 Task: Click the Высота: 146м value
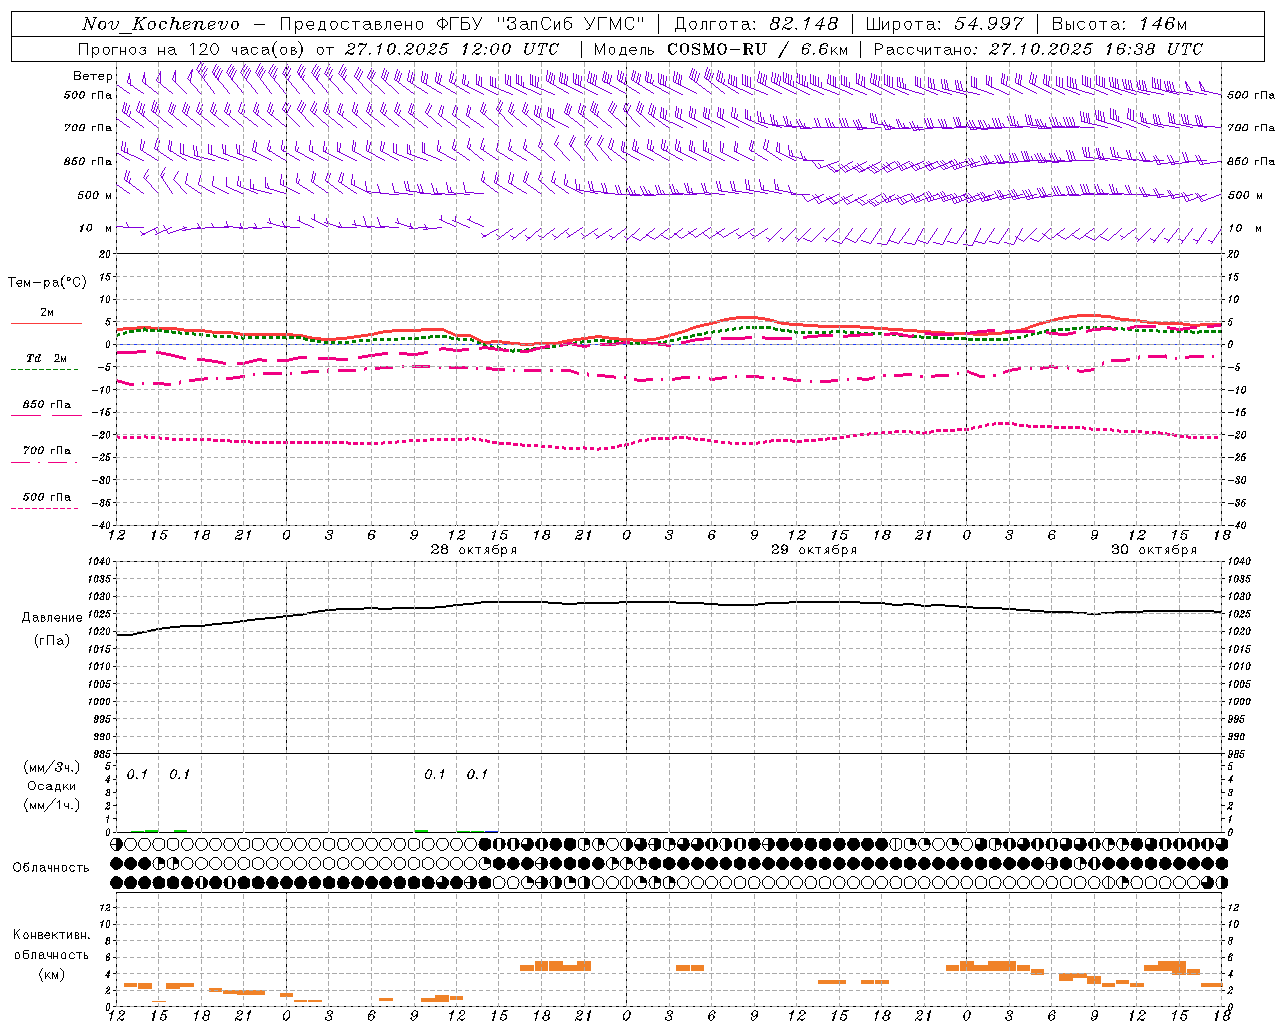pyautogui.click(x=1120, y=24)
